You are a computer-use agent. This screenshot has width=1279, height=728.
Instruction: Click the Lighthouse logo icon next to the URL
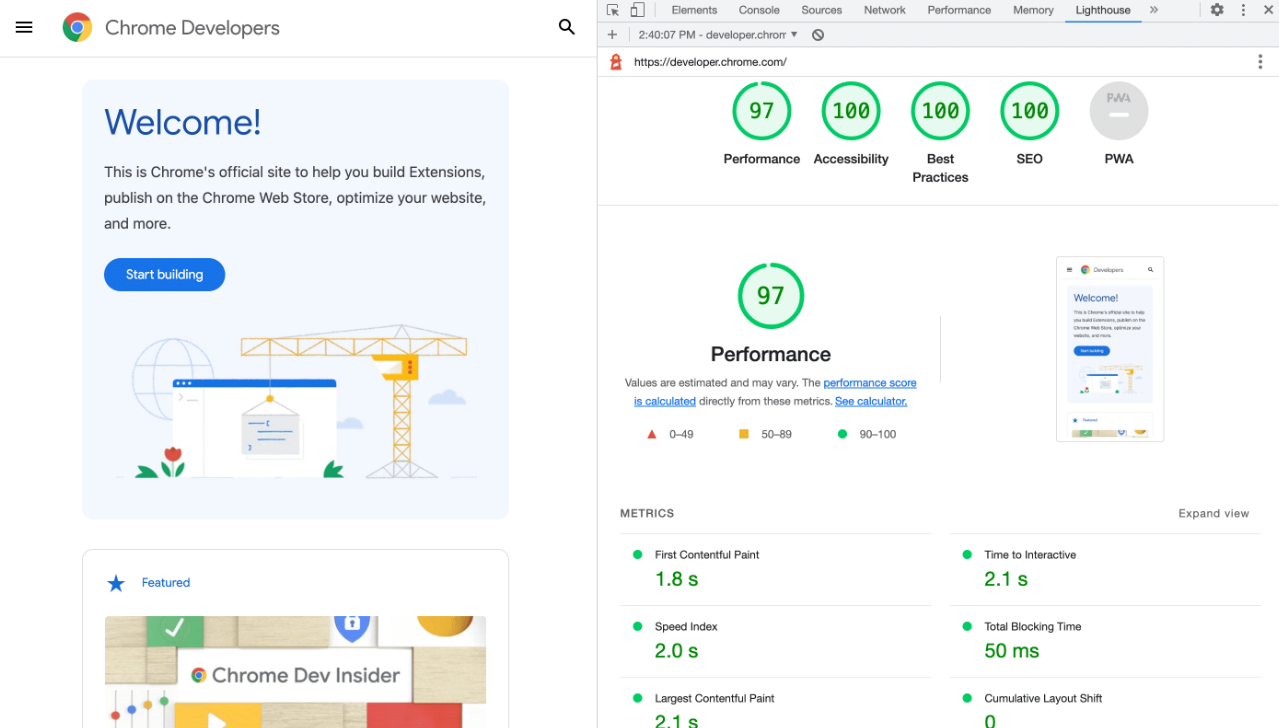pyautogui.click(x=615, y=61)
